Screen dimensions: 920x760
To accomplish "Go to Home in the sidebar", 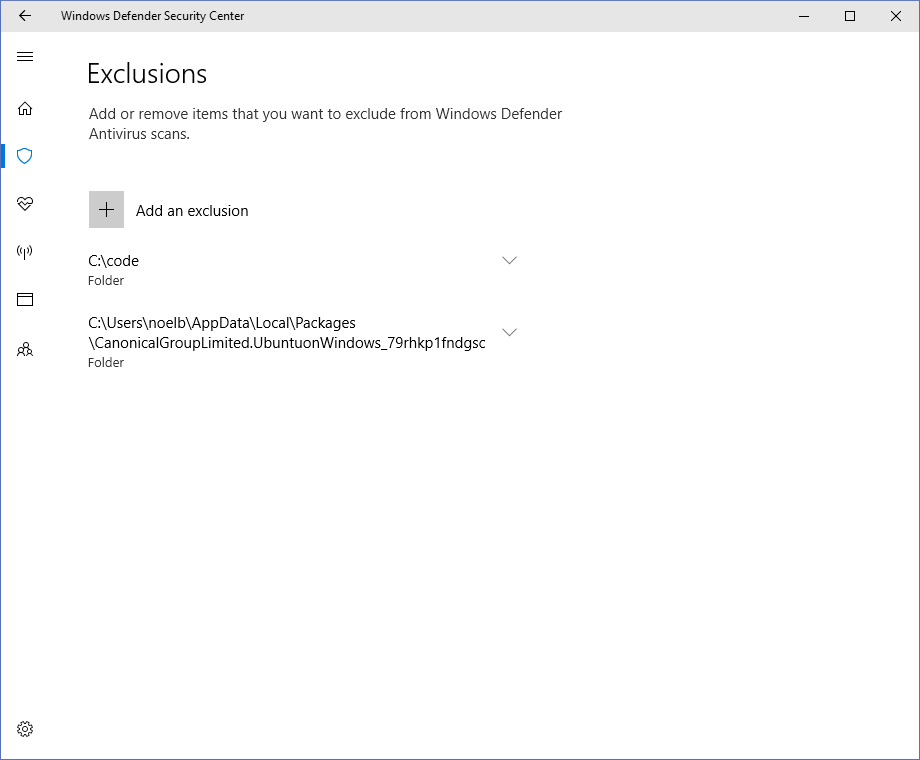I will click(25, 109).
